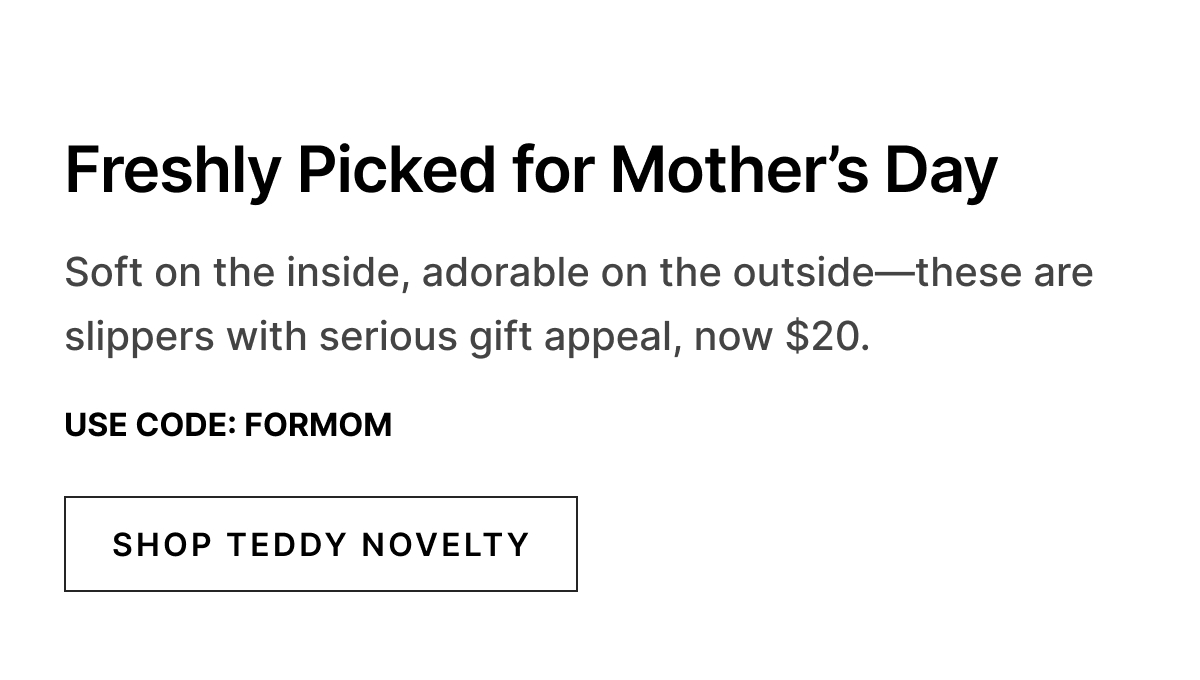
Task: Click the word Day in the heading
Action: click(941, 172)
